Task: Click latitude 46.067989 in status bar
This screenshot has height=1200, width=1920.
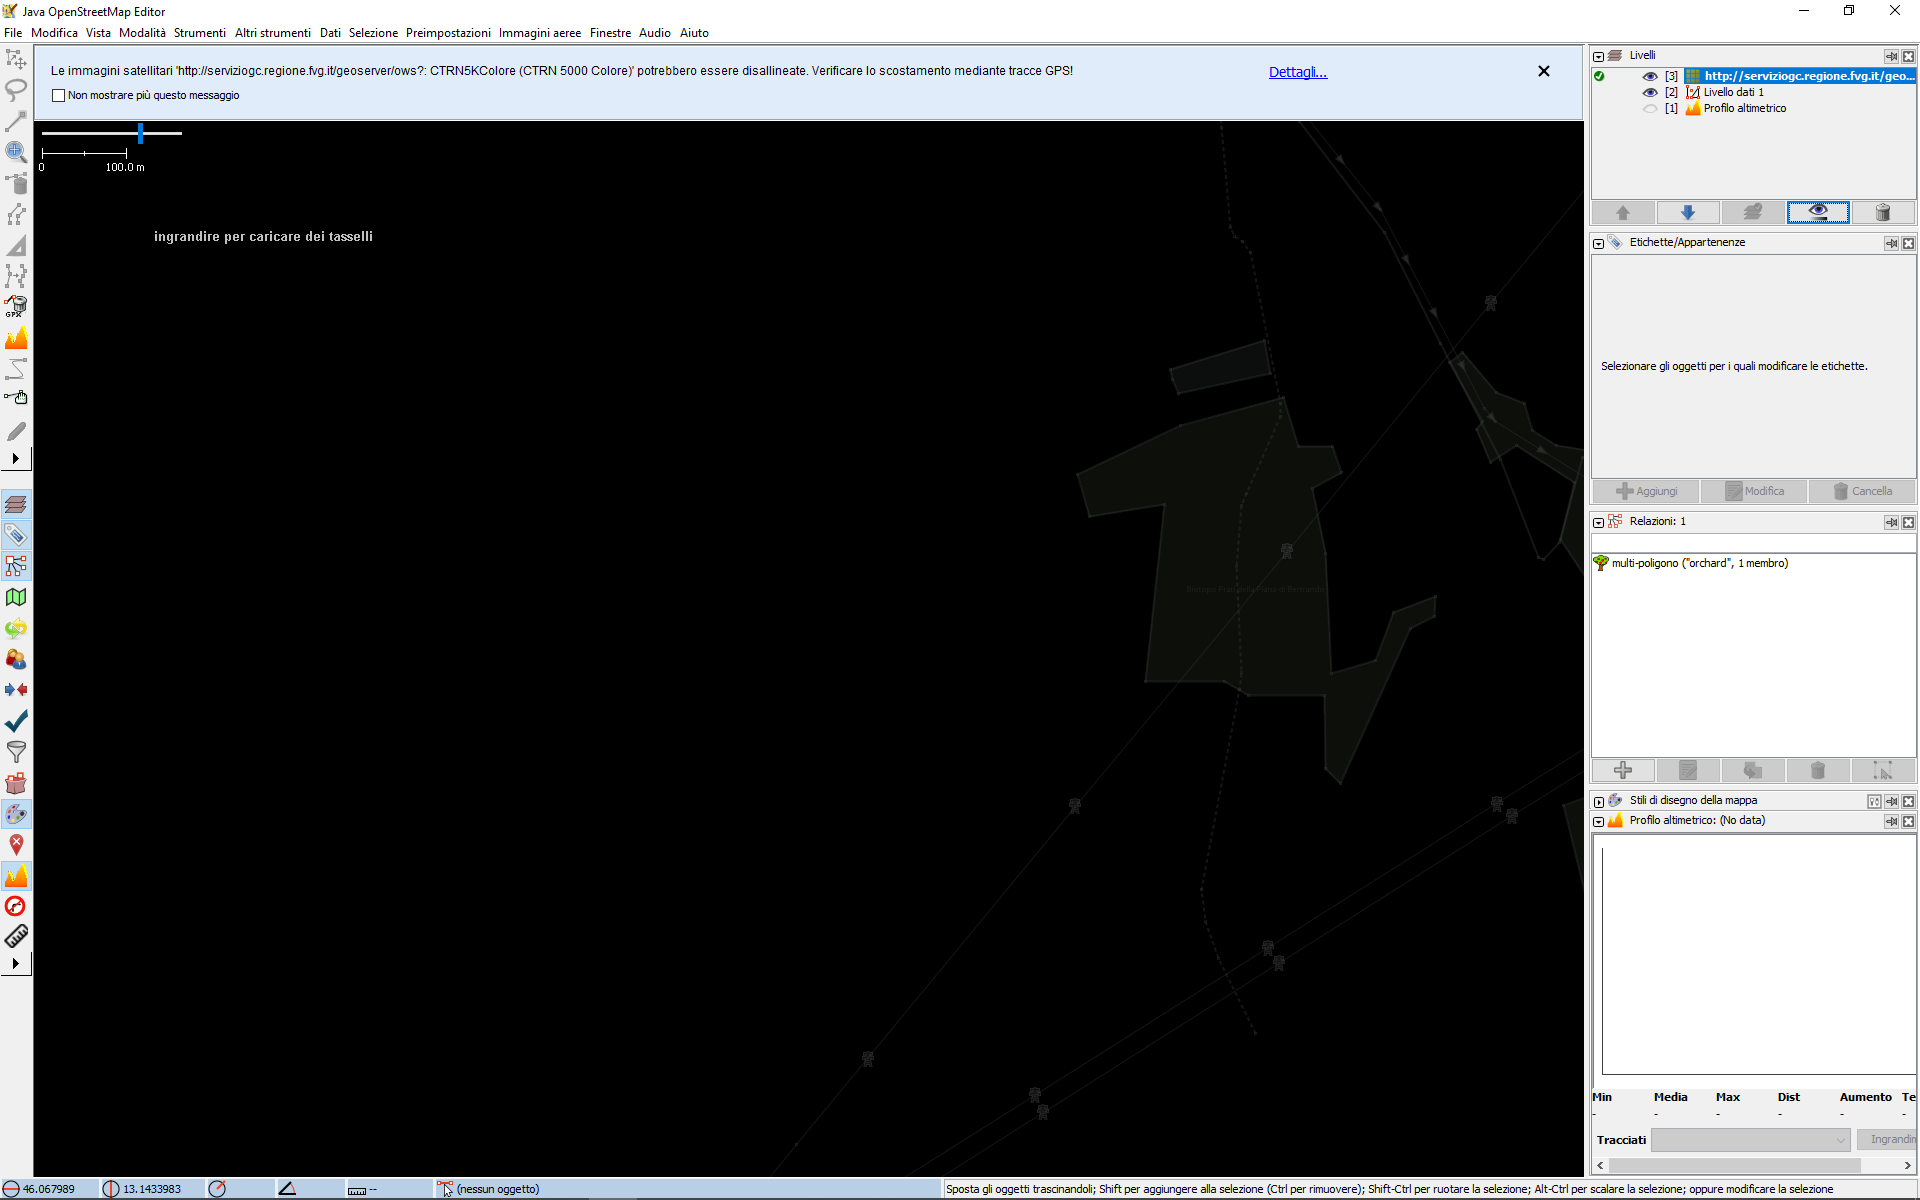Action: (48, 1189)
